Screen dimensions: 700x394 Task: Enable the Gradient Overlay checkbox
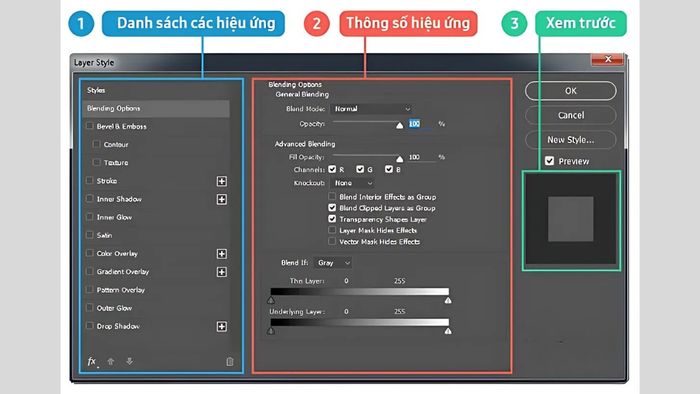coord(89,271)
